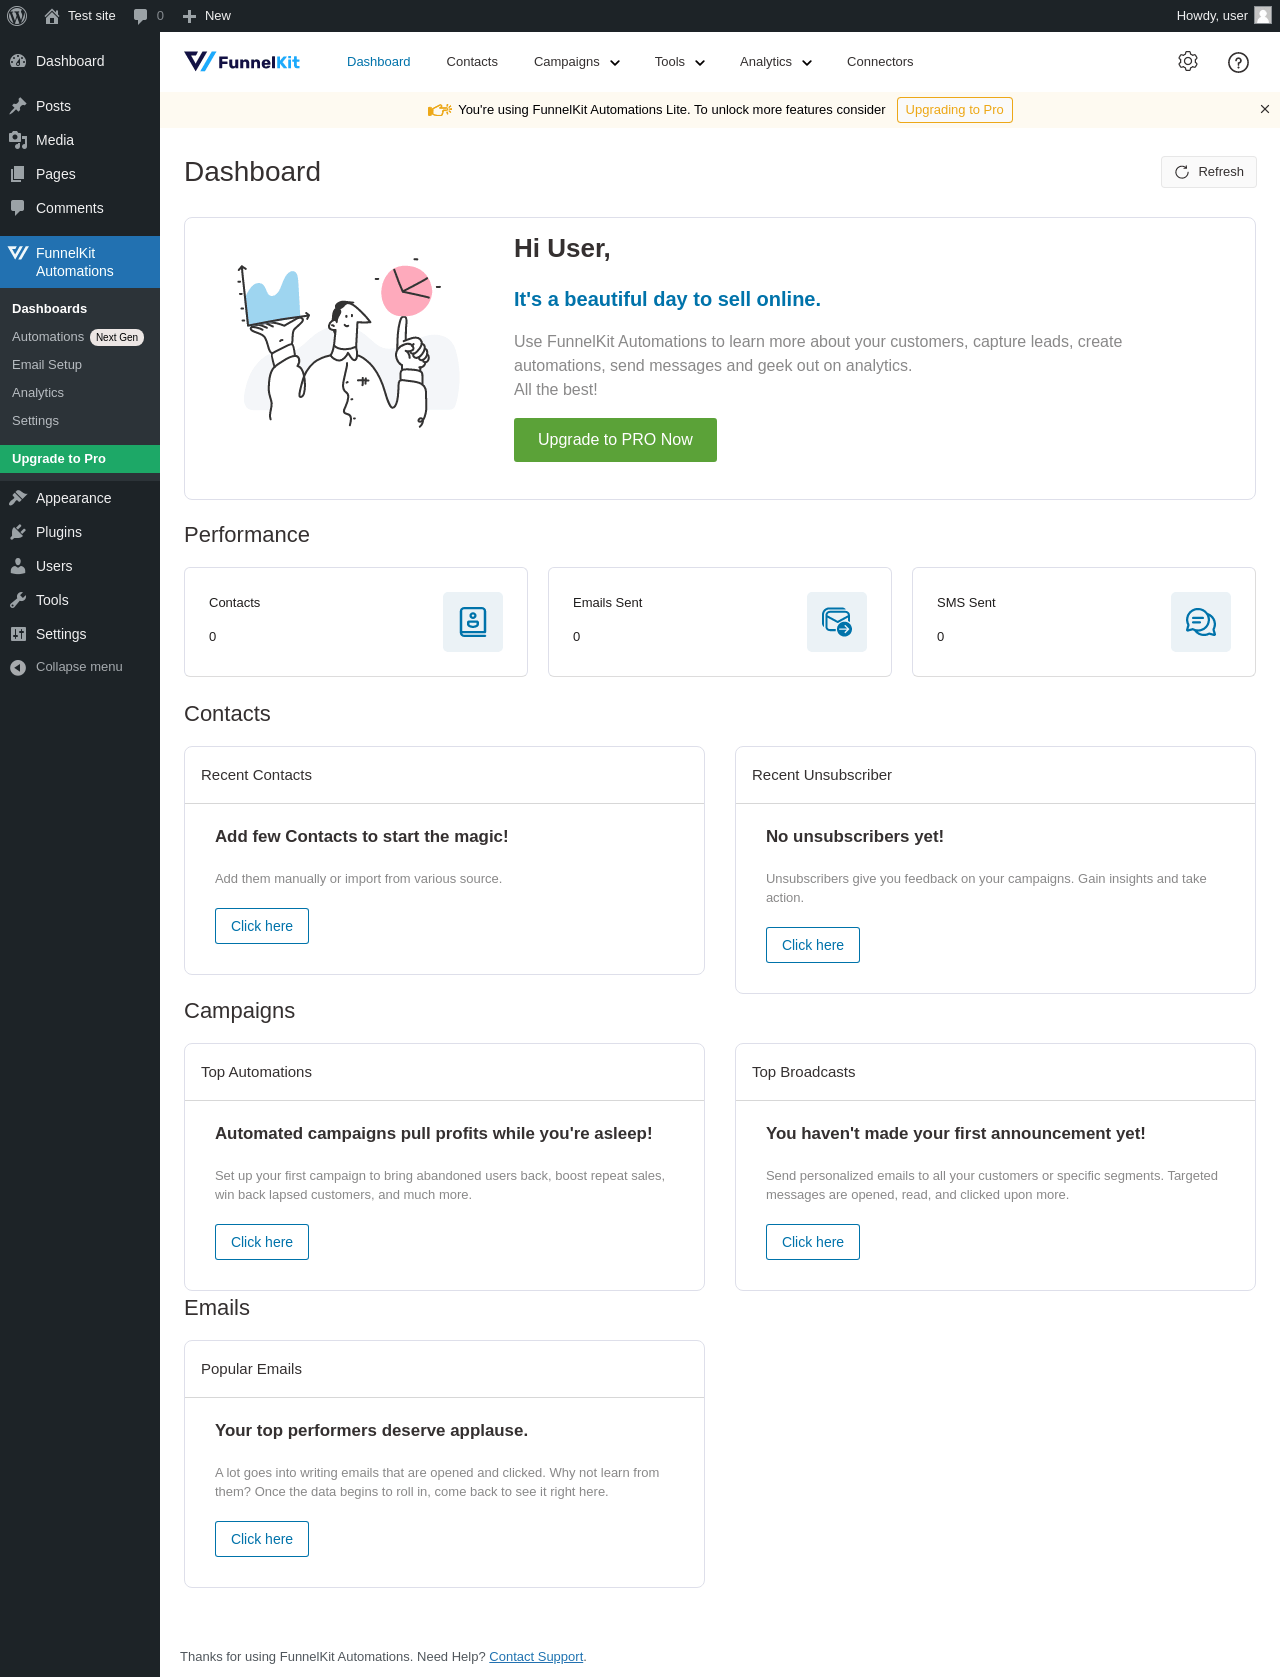1280x1677 pixels.
Task: Click the Comments icon in sidebar
Action: click(x=18, y=208)
